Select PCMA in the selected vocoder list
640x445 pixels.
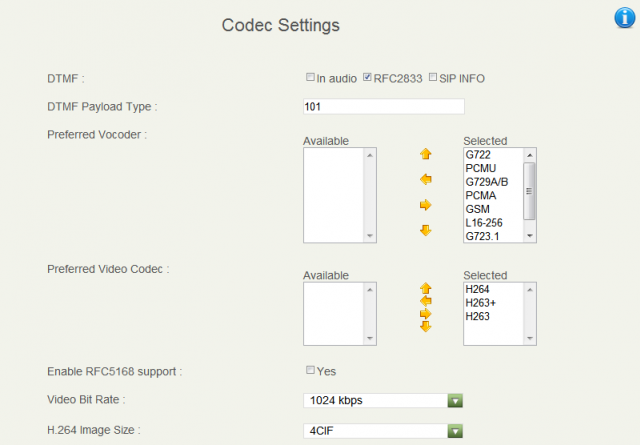tap(481, 196)
